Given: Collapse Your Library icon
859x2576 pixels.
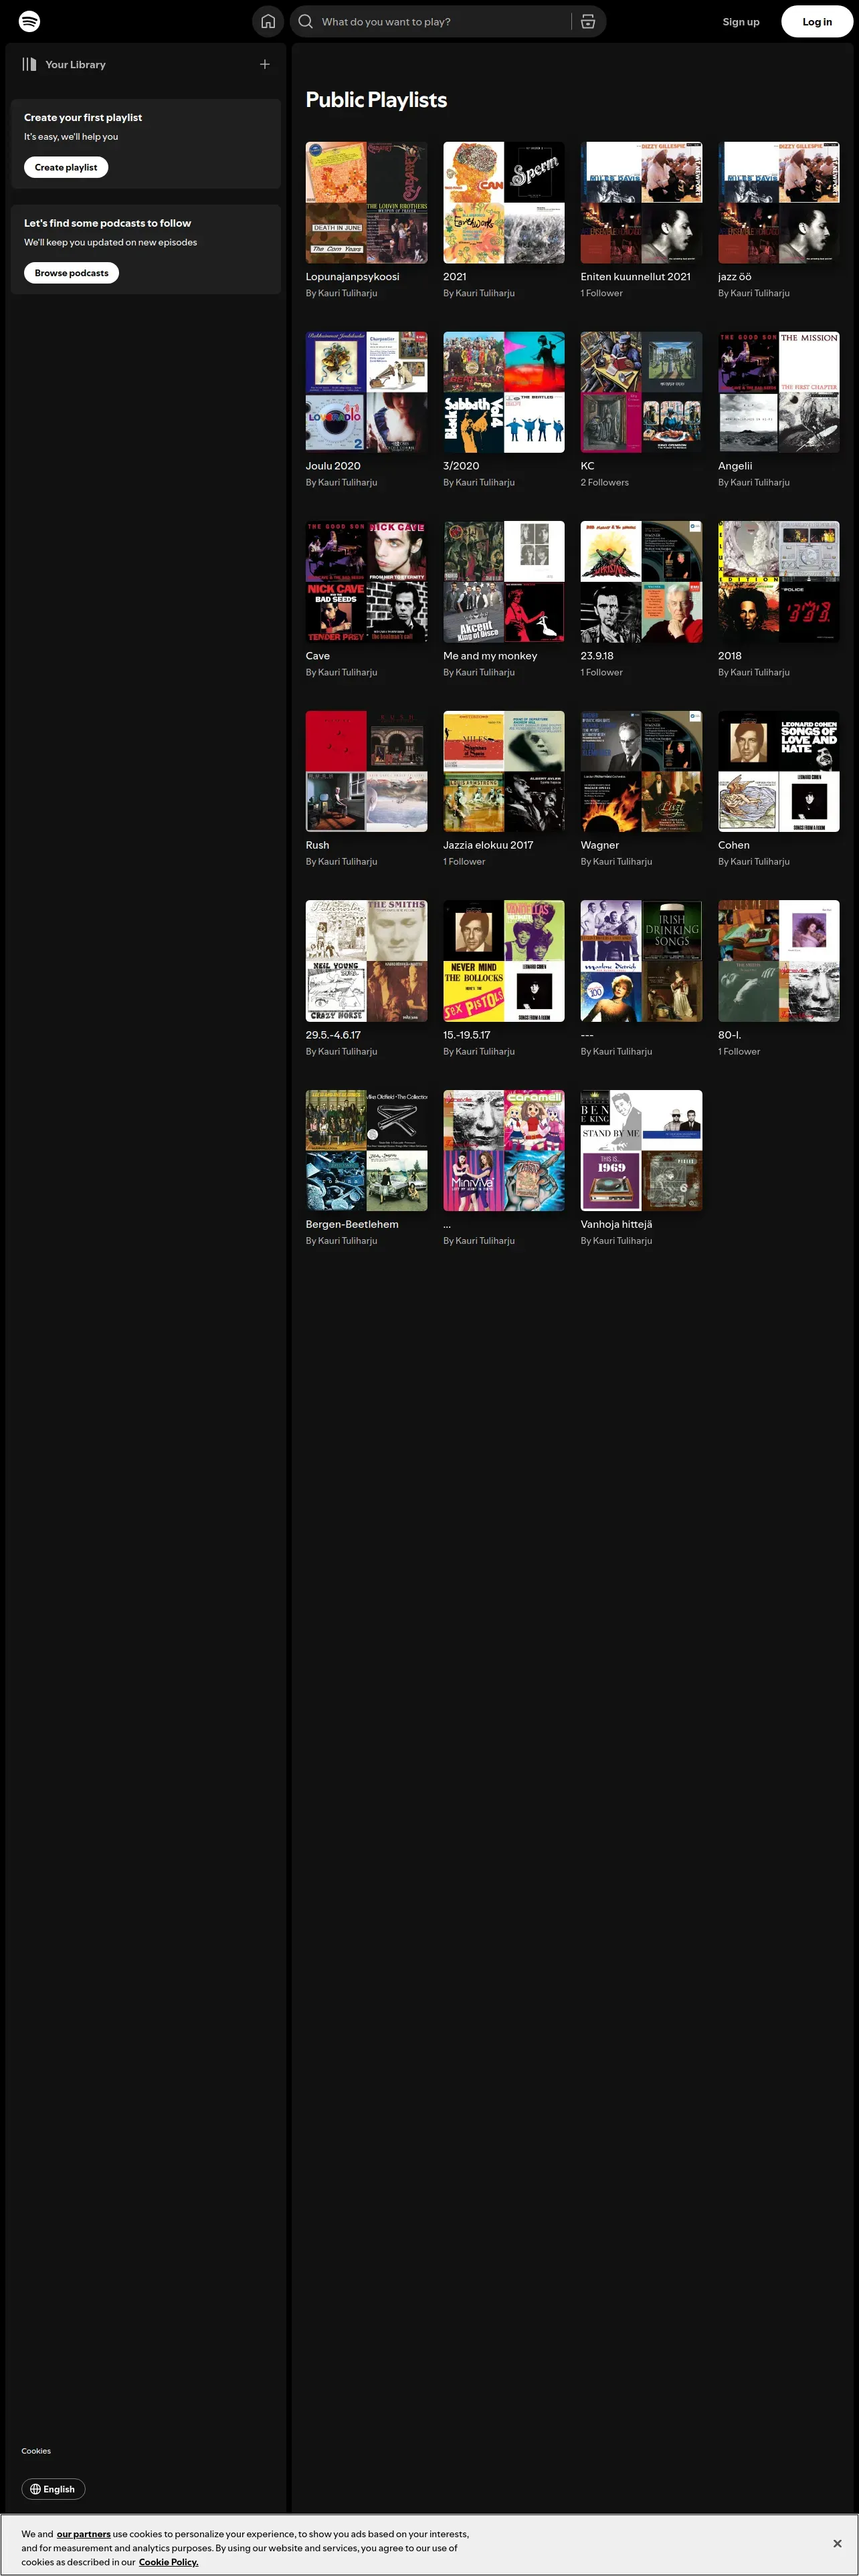Looking at the screenshot, I should tap(29, 64).
